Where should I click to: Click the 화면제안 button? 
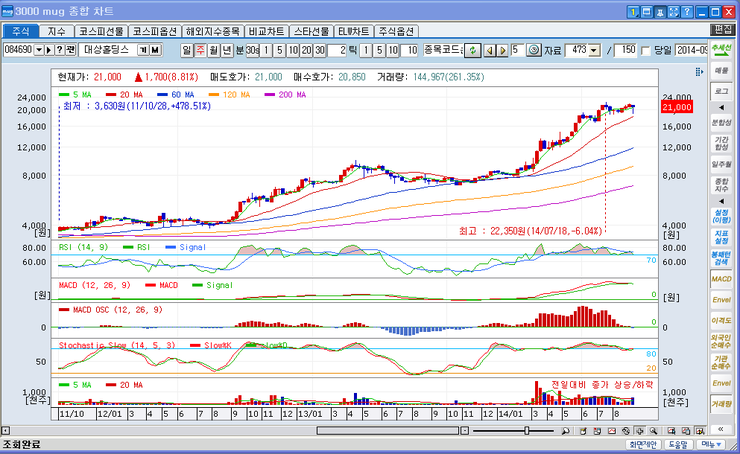[643, 445]
